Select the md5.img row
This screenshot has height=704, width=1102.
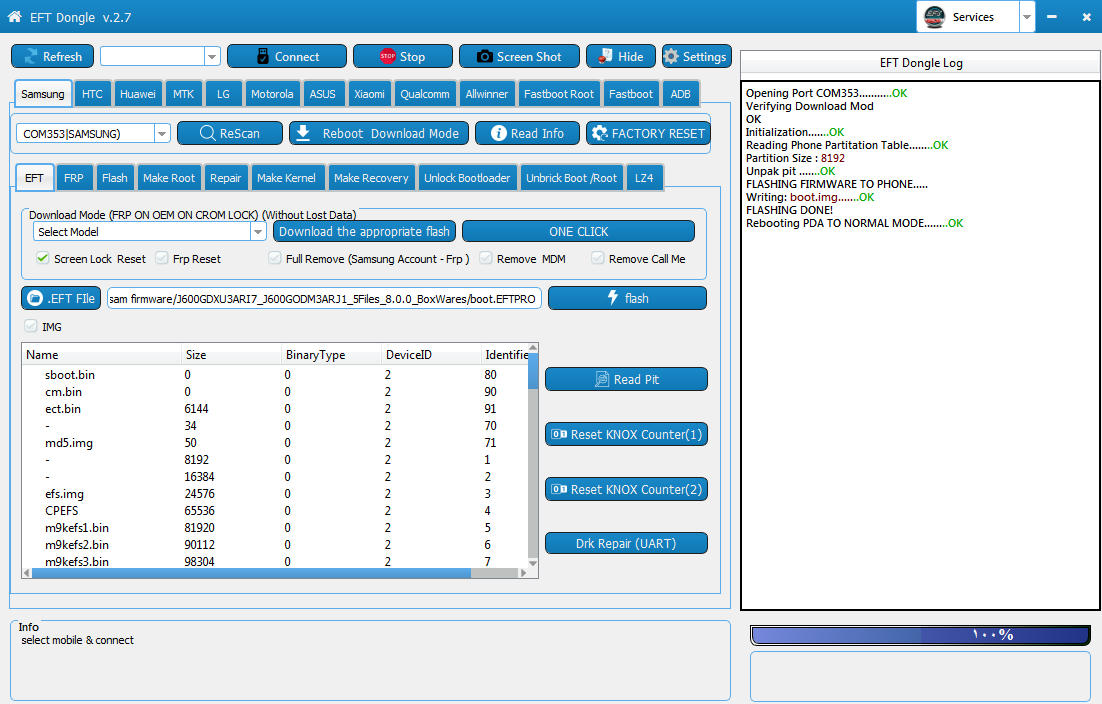(x=276, y=443)
